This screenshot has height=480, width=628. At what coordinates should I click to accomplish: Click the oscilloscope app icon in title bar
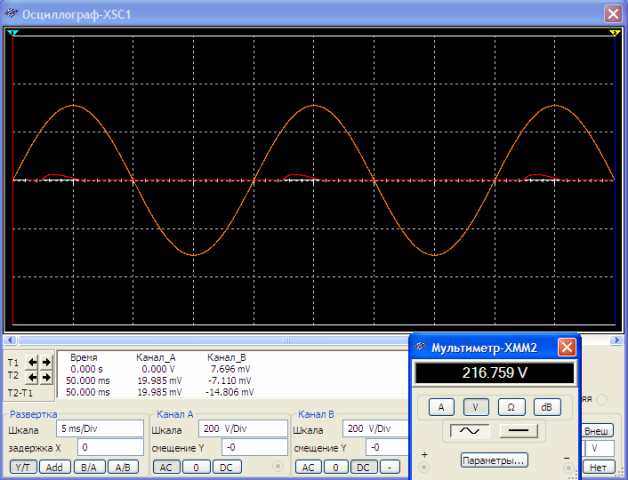coord(11,14)
